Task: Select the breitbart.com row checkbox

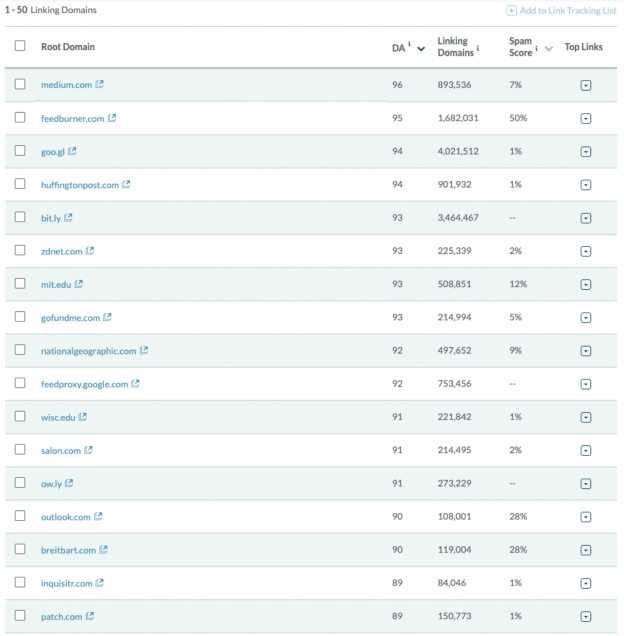Action: pos(20,549)
